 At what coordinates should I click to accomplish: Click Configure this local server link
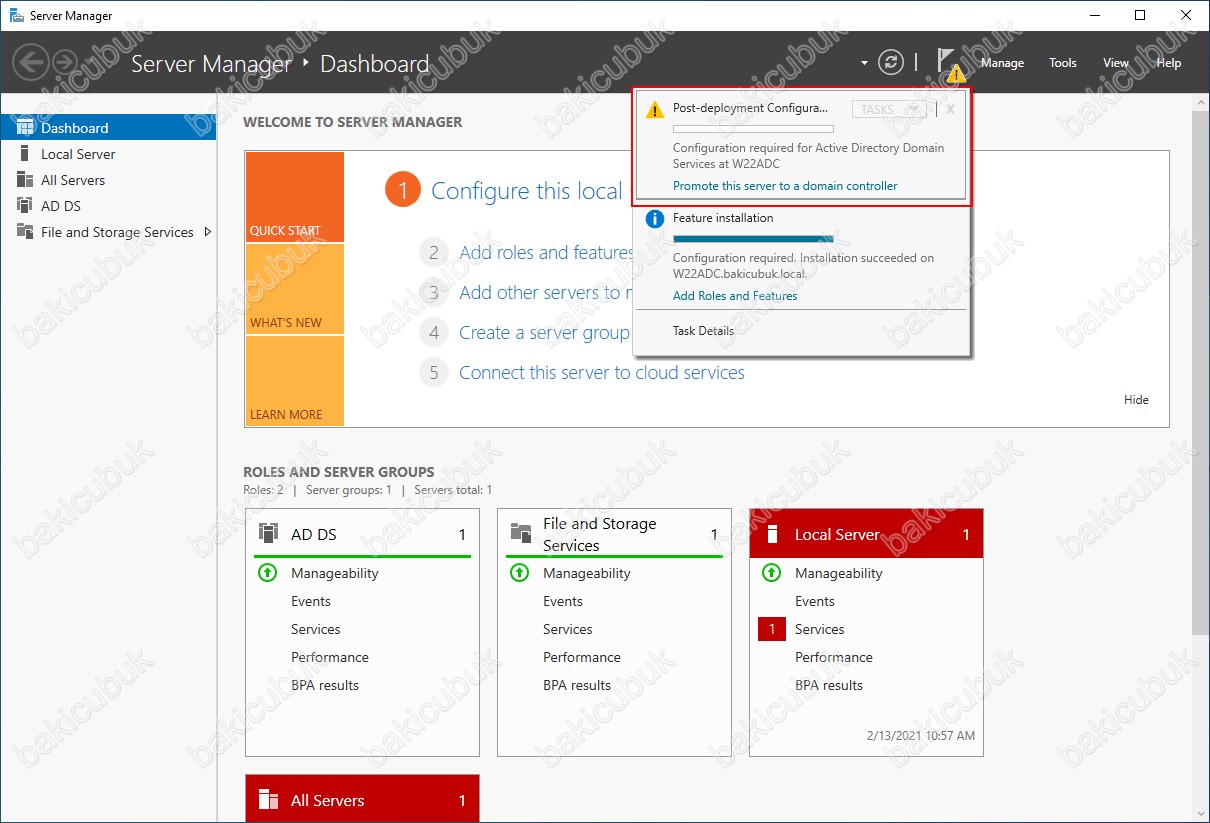527,191
